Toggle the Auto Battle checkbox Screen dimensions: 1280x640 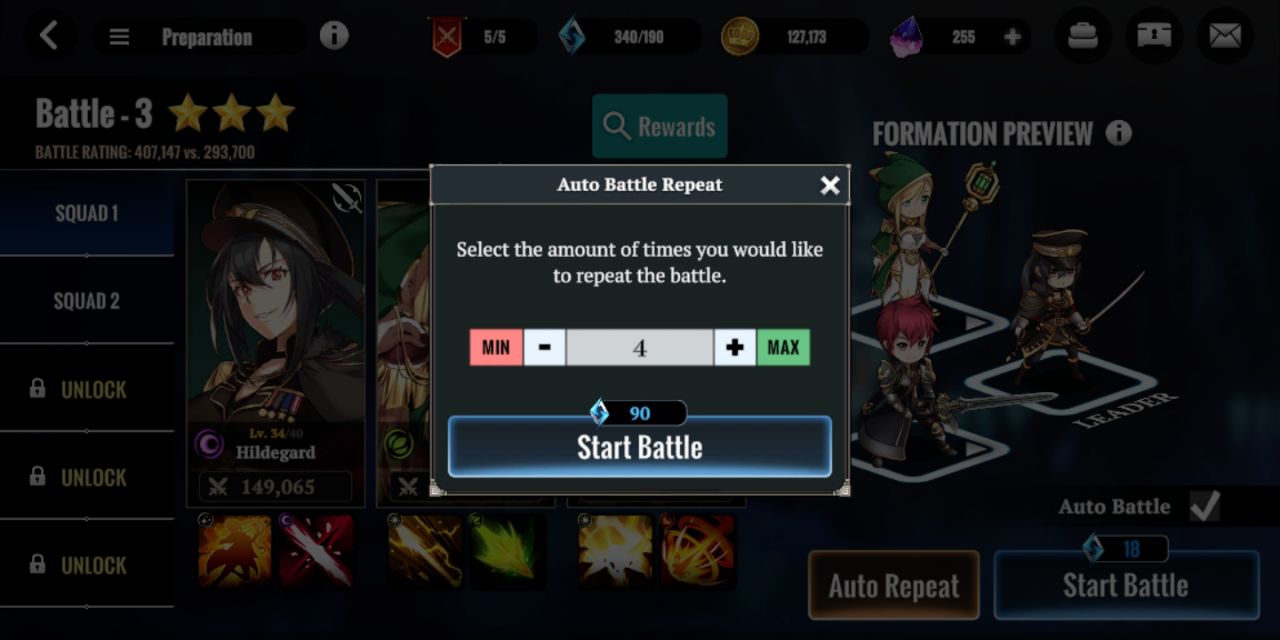1204,506
